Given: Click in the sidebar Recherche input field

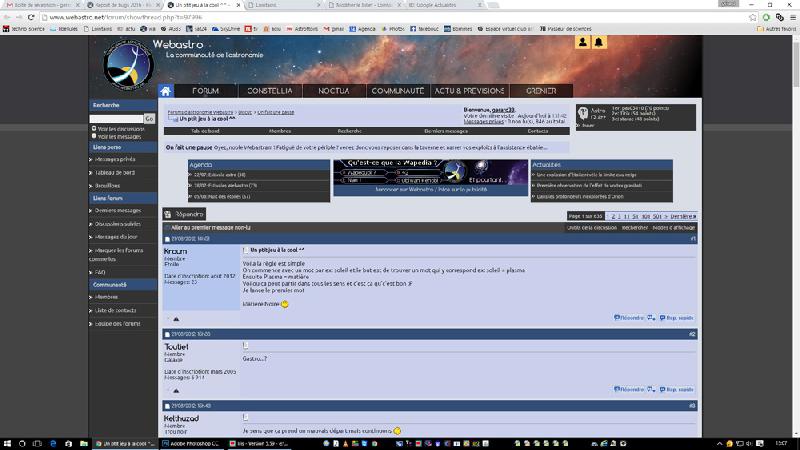Looking at the screenshot, I should click(116, 118).
